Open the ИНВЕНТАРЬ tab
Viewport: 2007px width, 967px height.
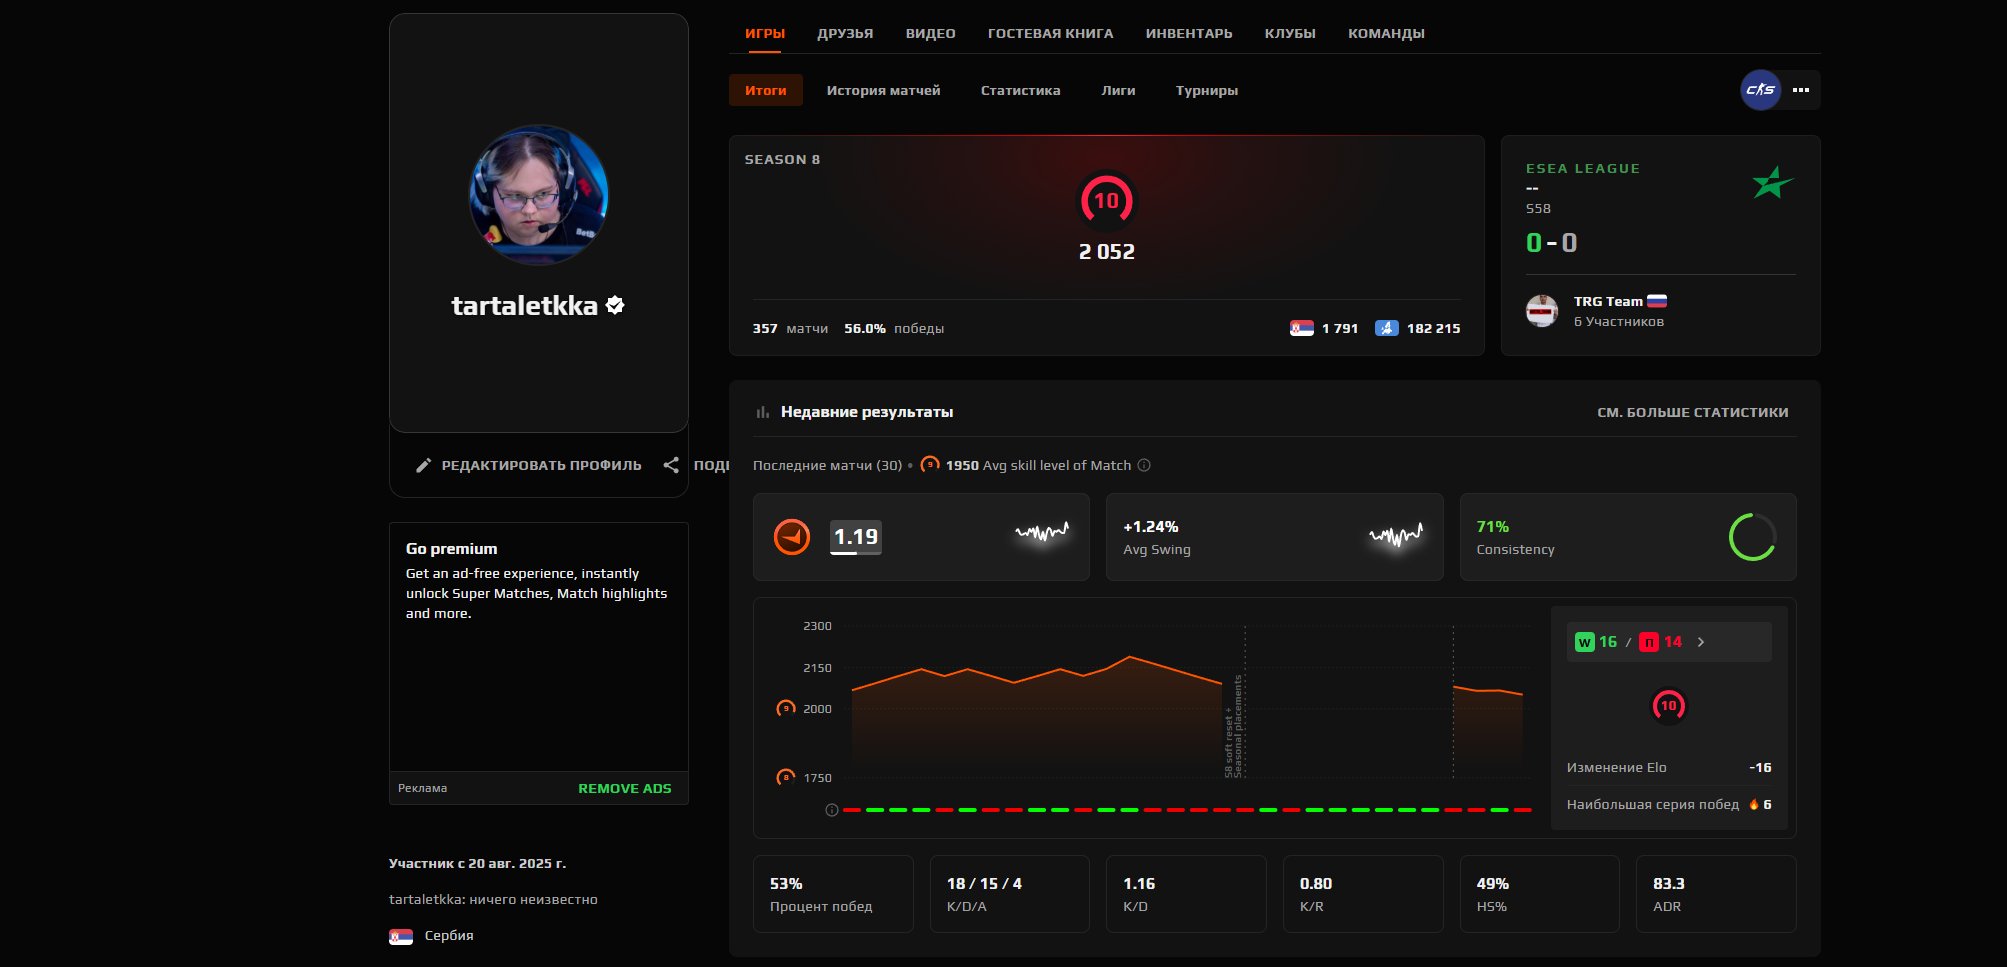click(1189, 33)
